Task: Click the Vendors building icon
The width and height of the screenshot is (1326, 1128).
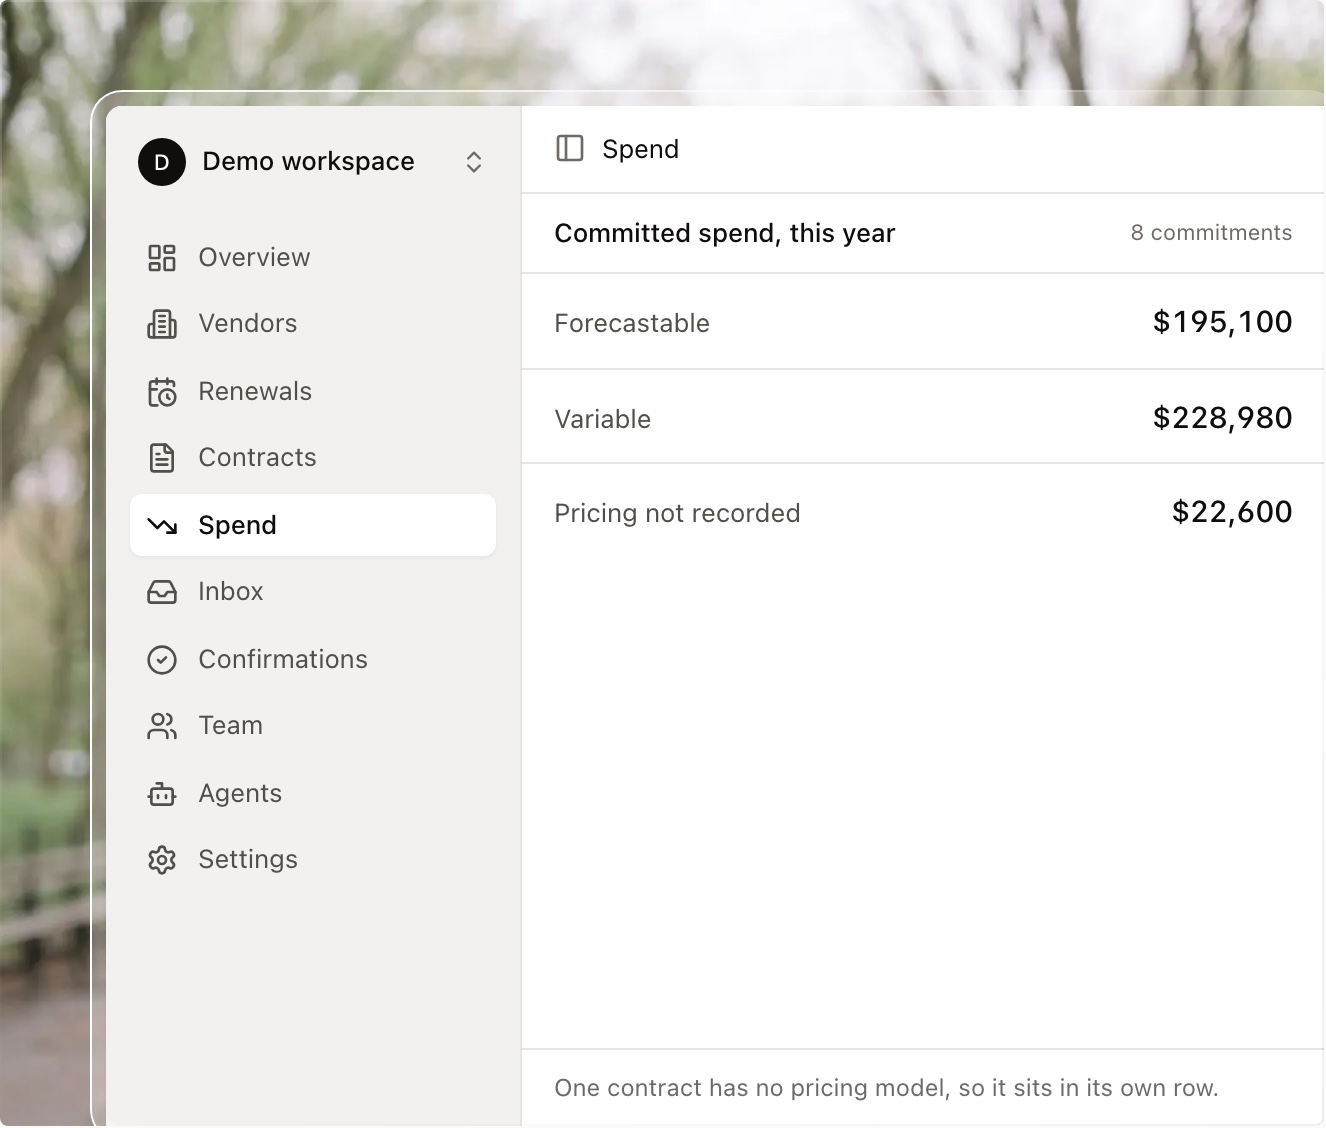Action: click(x=162, y=324)
